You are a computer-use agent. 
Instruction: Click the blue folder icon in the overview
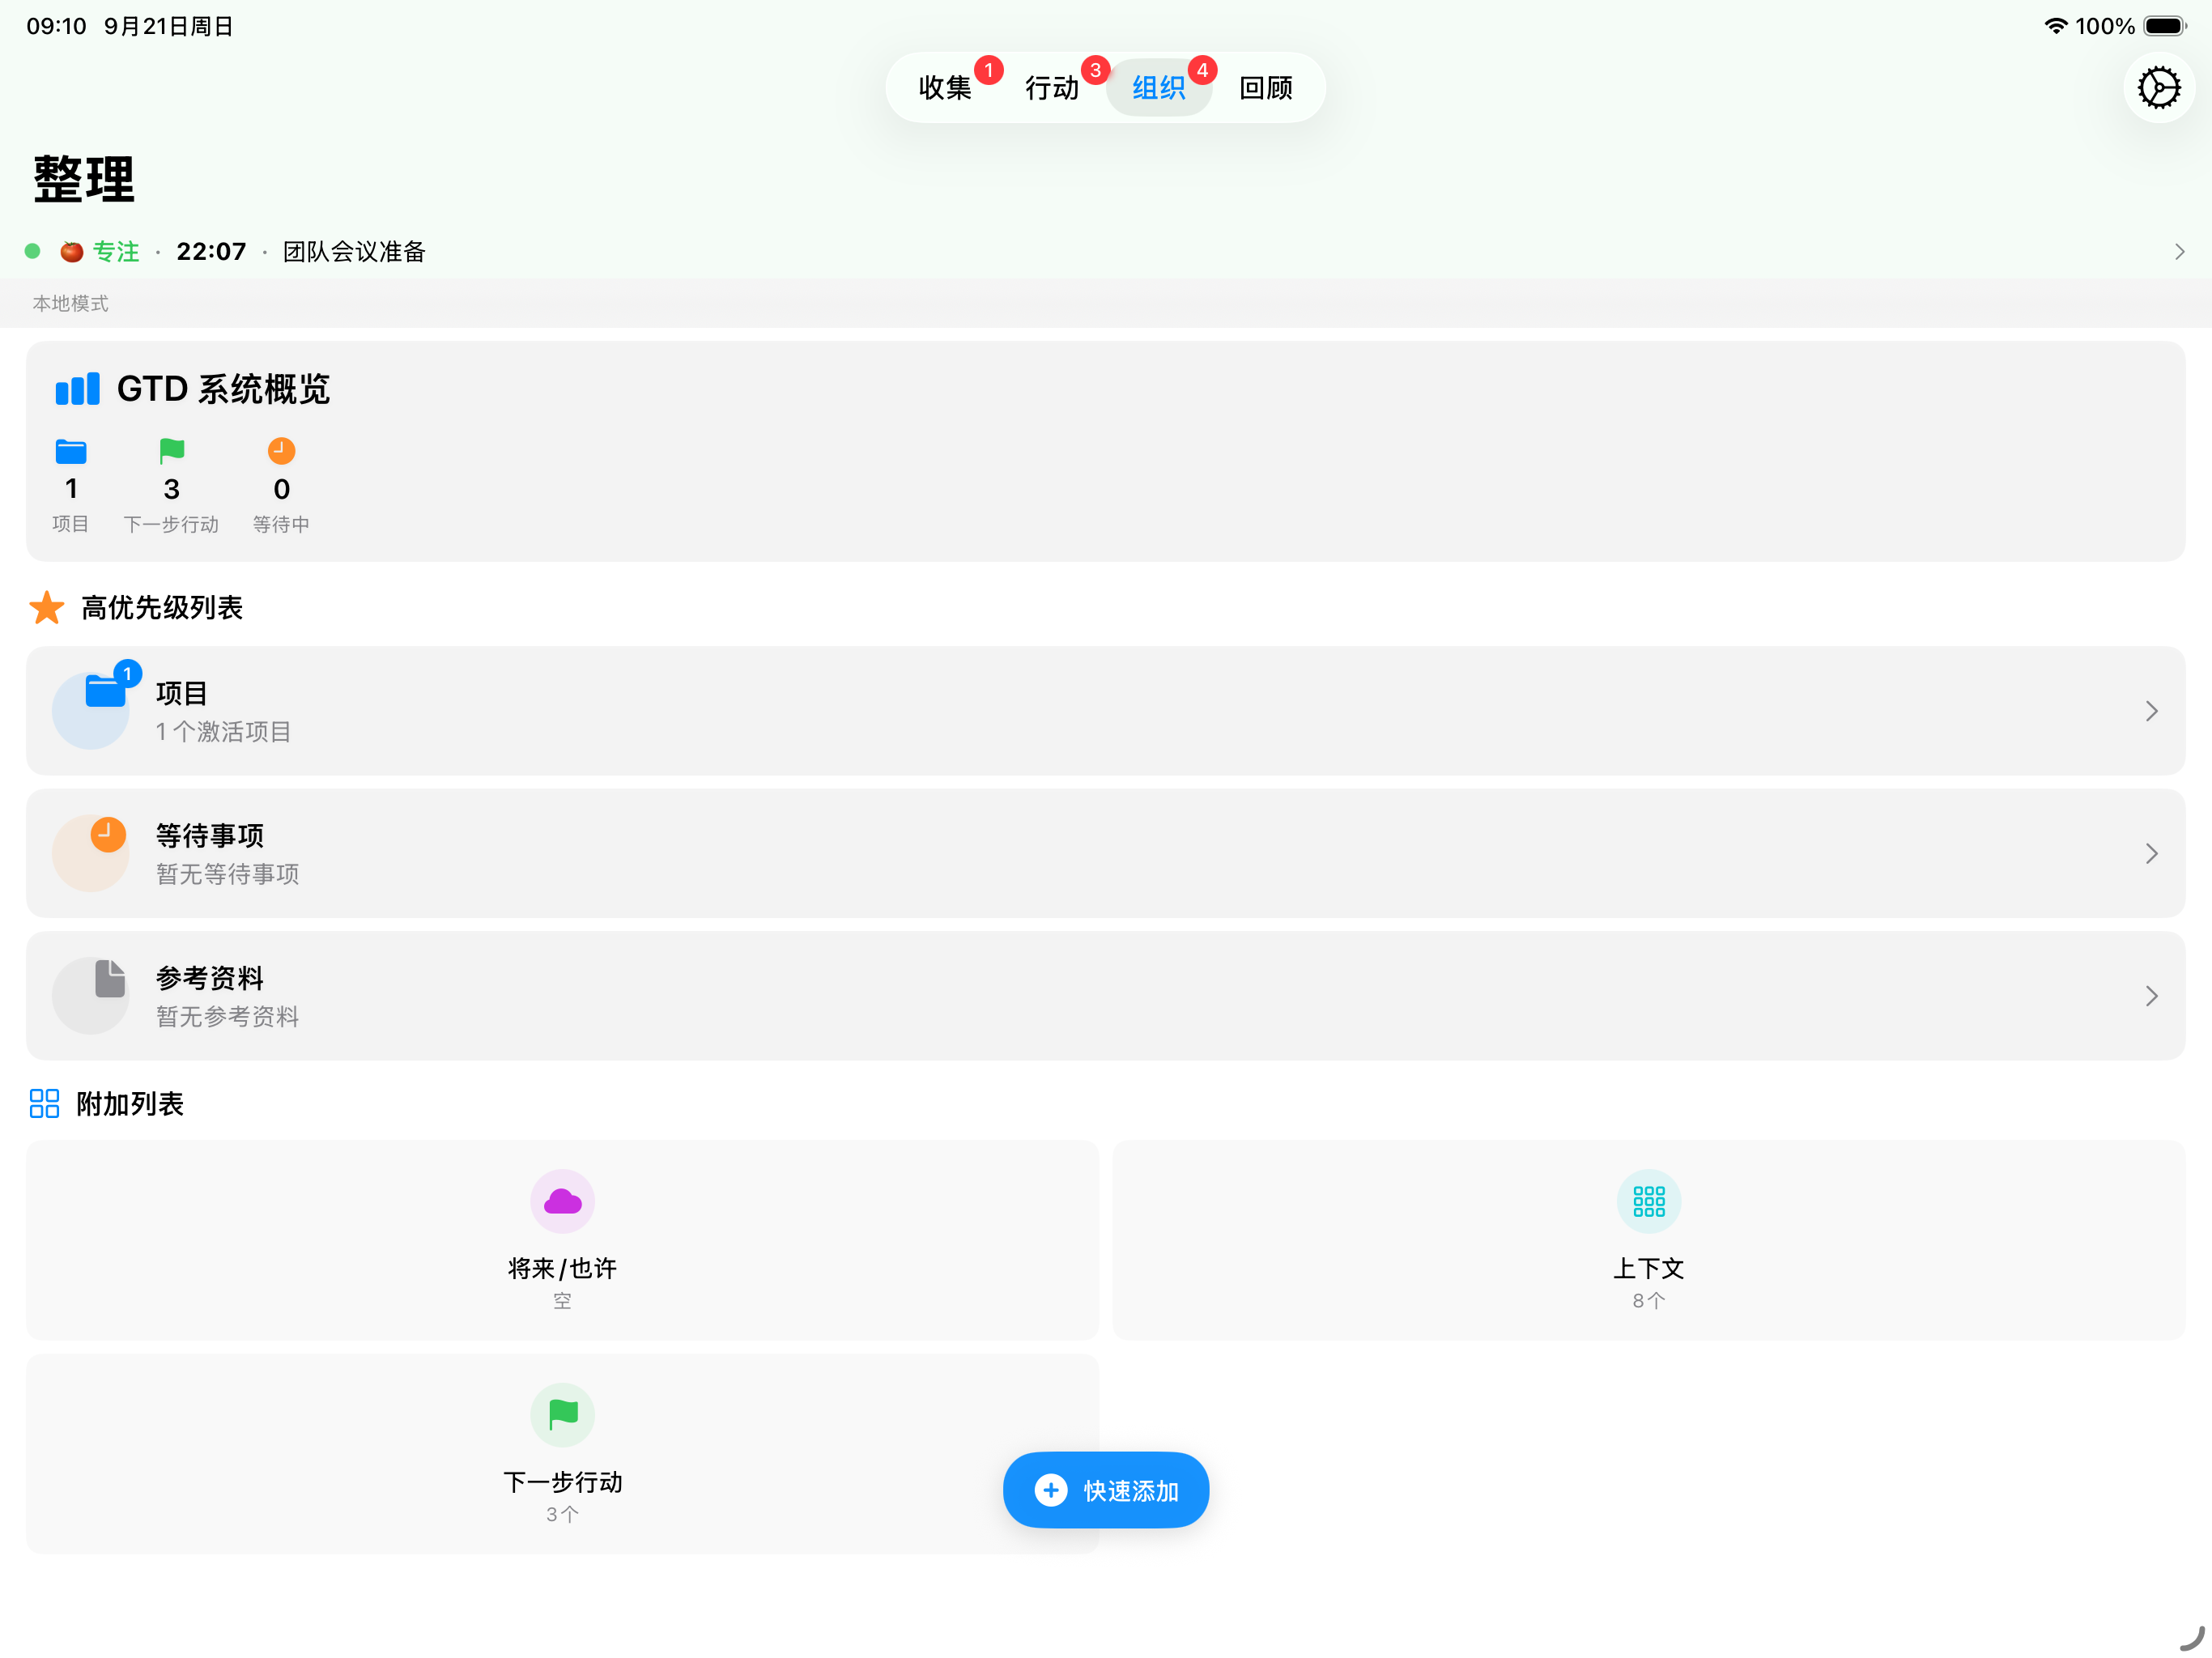pyautogui.click(x=71, y=452)
